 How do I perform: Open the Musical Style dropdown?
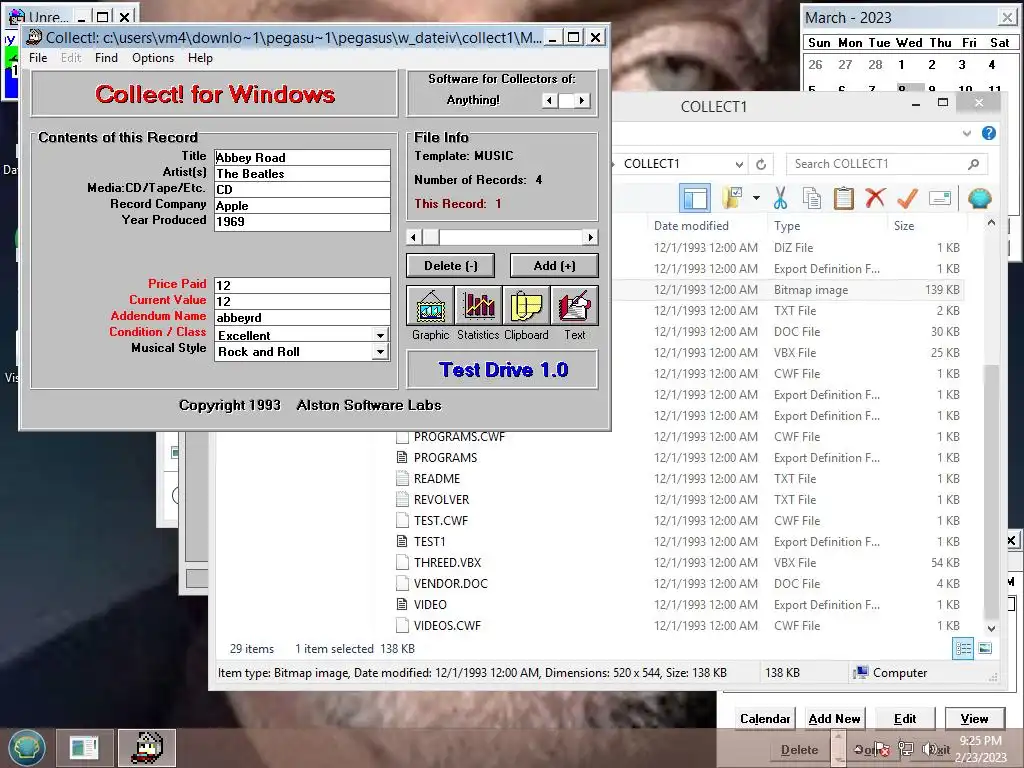pos(380,352)
